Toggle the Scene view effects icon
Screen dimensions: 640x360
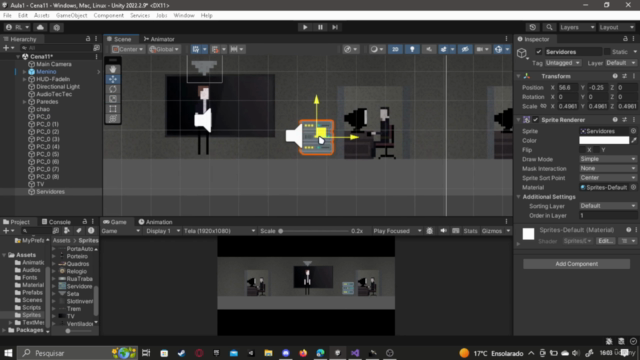coord(444,49)
